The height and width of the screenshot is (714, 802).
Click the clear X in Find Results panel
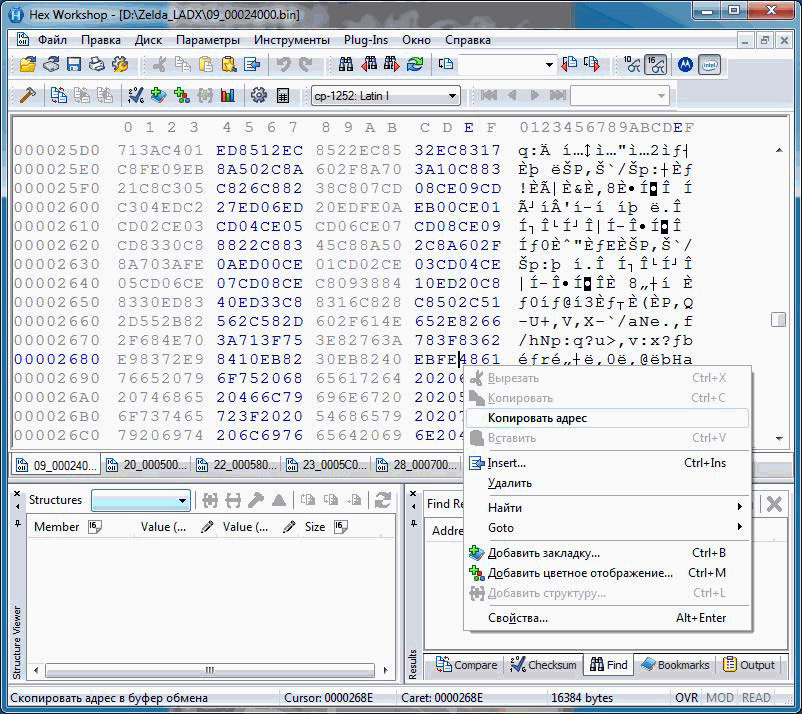tap(774, 504)
